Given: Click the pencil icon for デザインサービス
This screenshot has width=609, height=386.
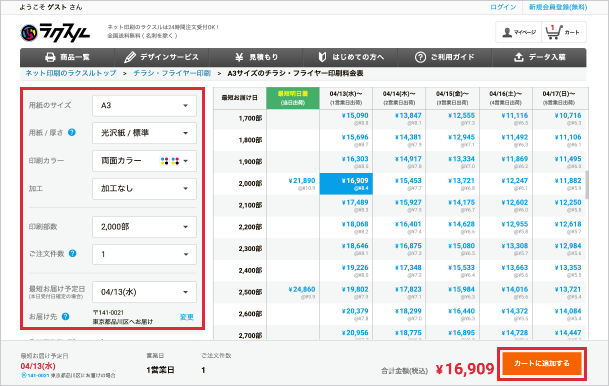Looking at the screenshot, I should (x=130, y=57).
